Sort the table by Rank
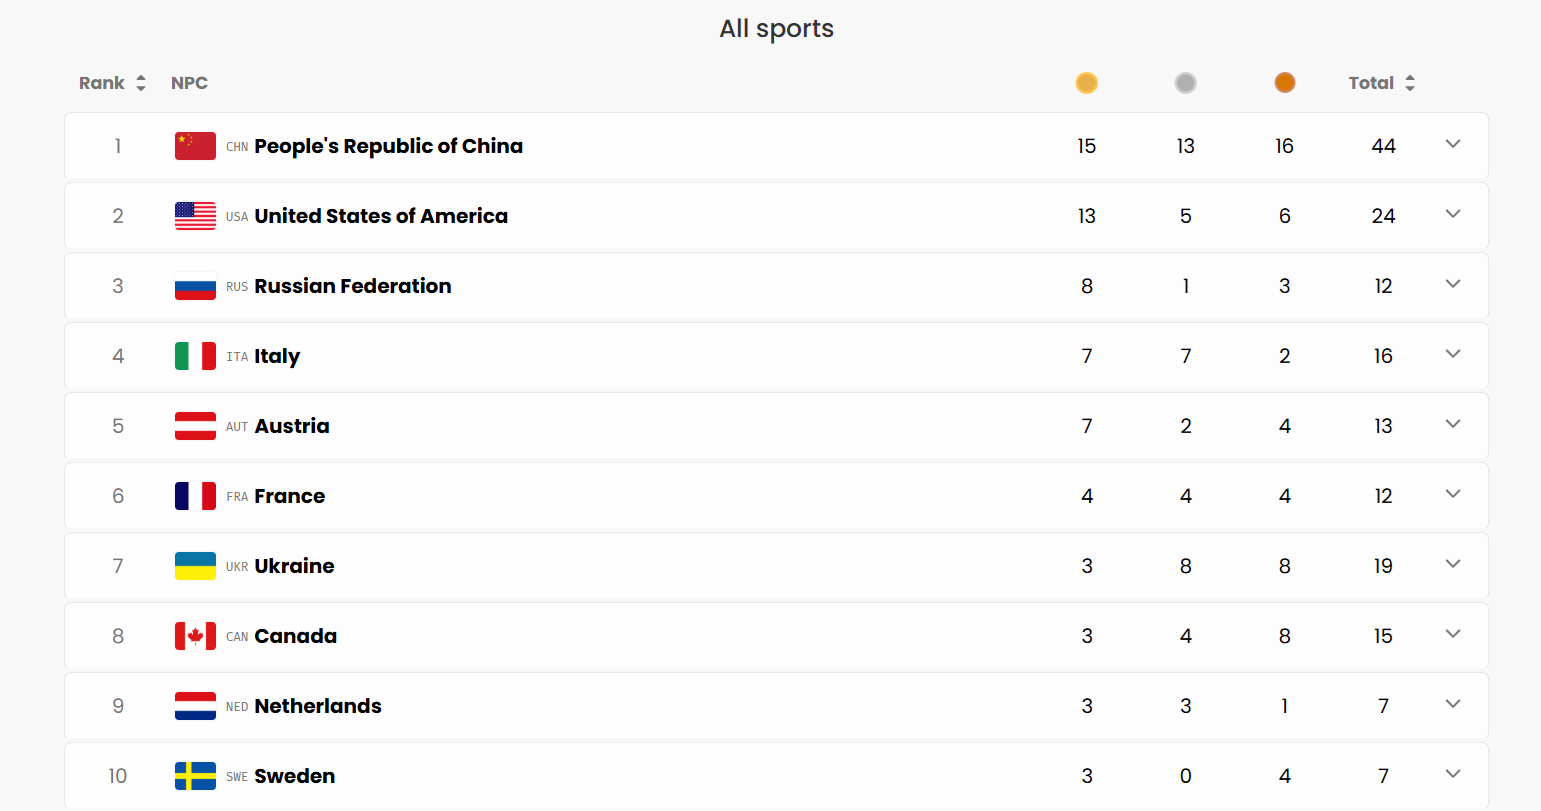The height and width of the screenshot is (811, 1541). tap(113, 83)
